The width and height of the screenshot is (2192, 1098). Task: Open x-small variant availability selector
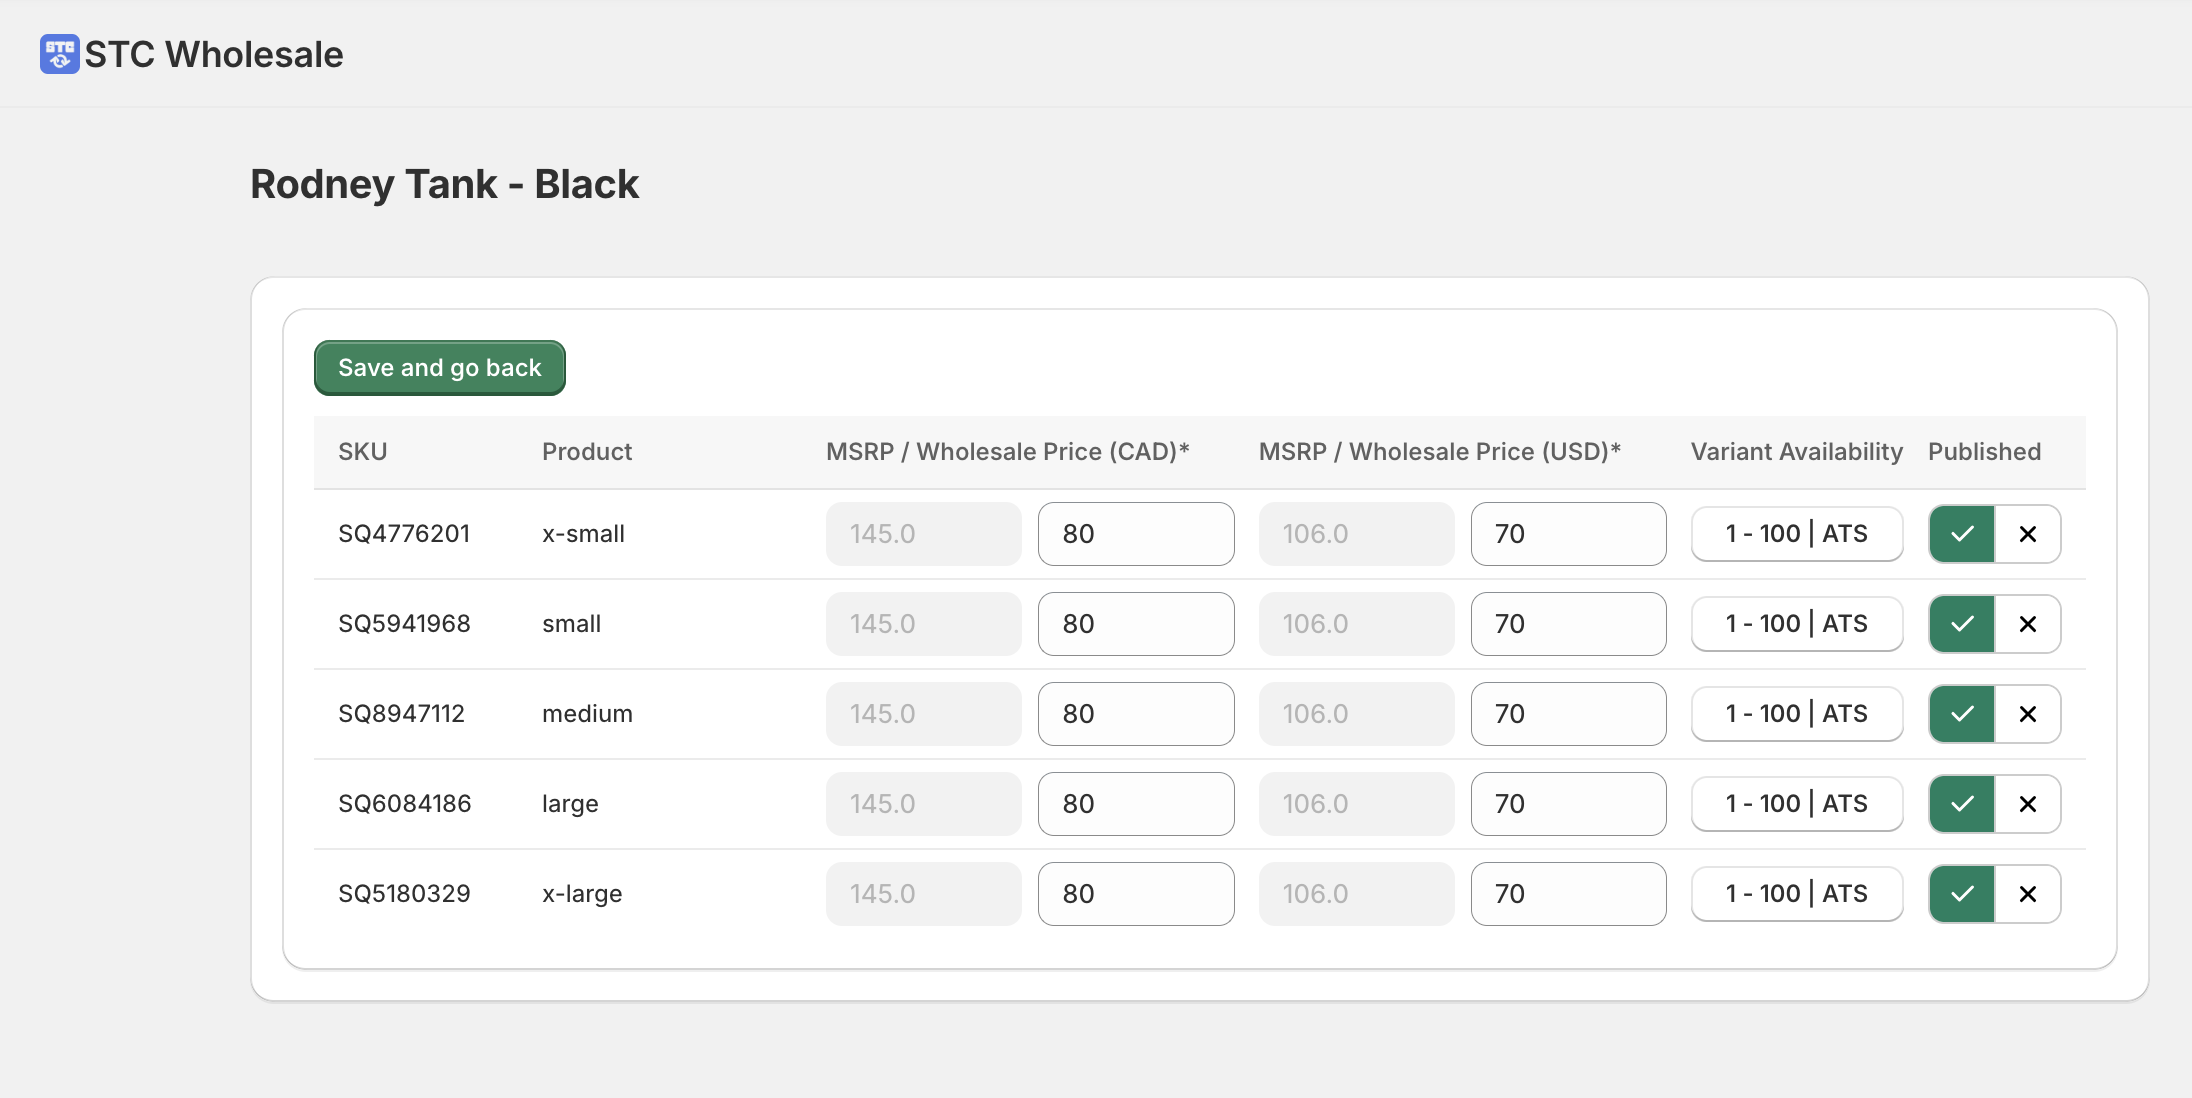(1796, 534)
